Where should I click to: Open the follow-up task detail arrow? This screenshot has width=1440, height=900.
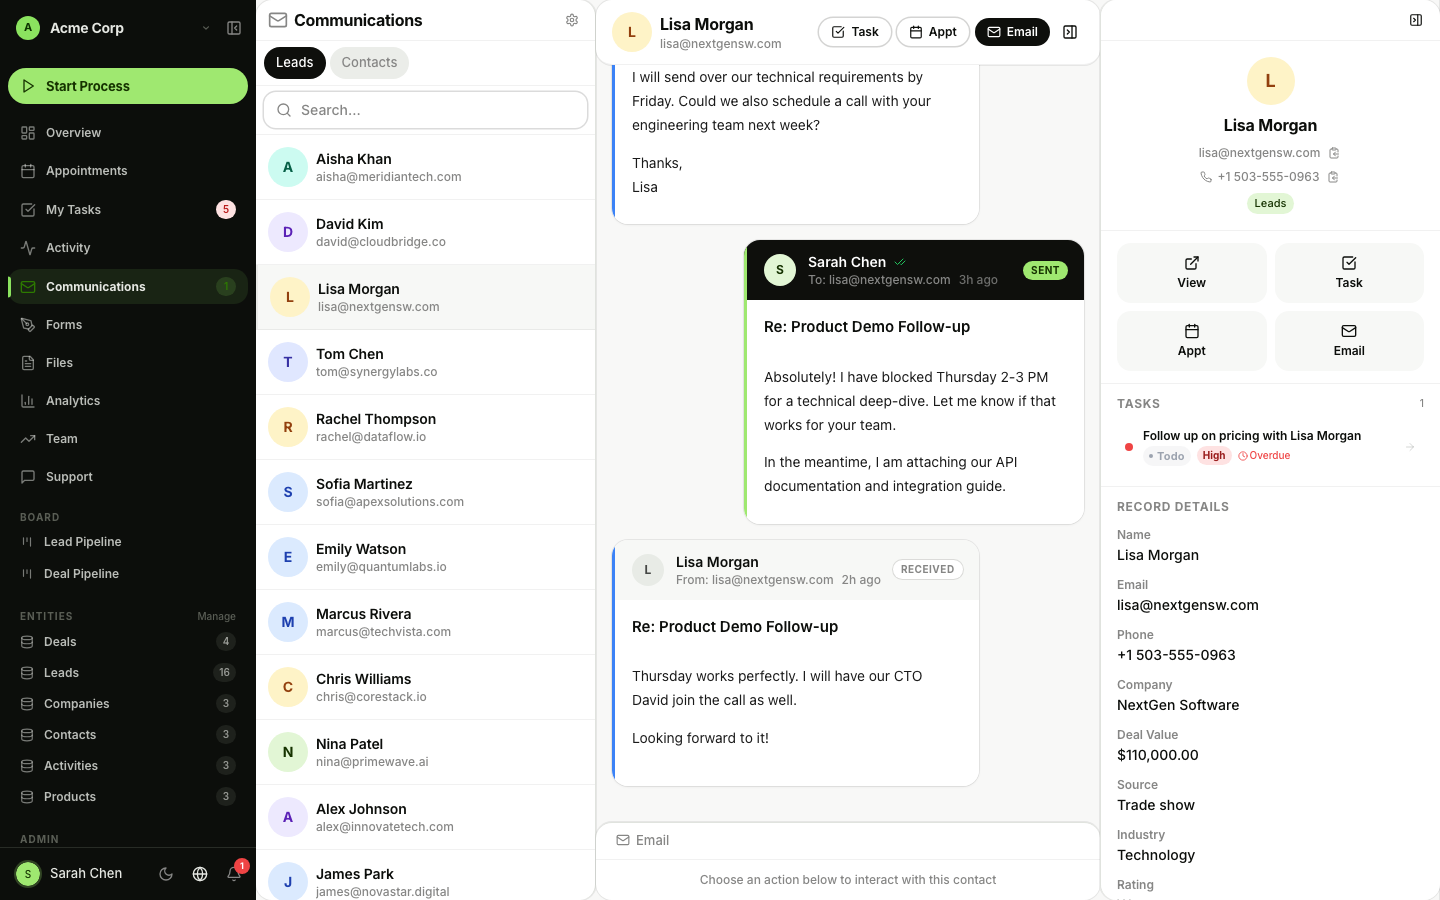click(x=1410, y=446)
